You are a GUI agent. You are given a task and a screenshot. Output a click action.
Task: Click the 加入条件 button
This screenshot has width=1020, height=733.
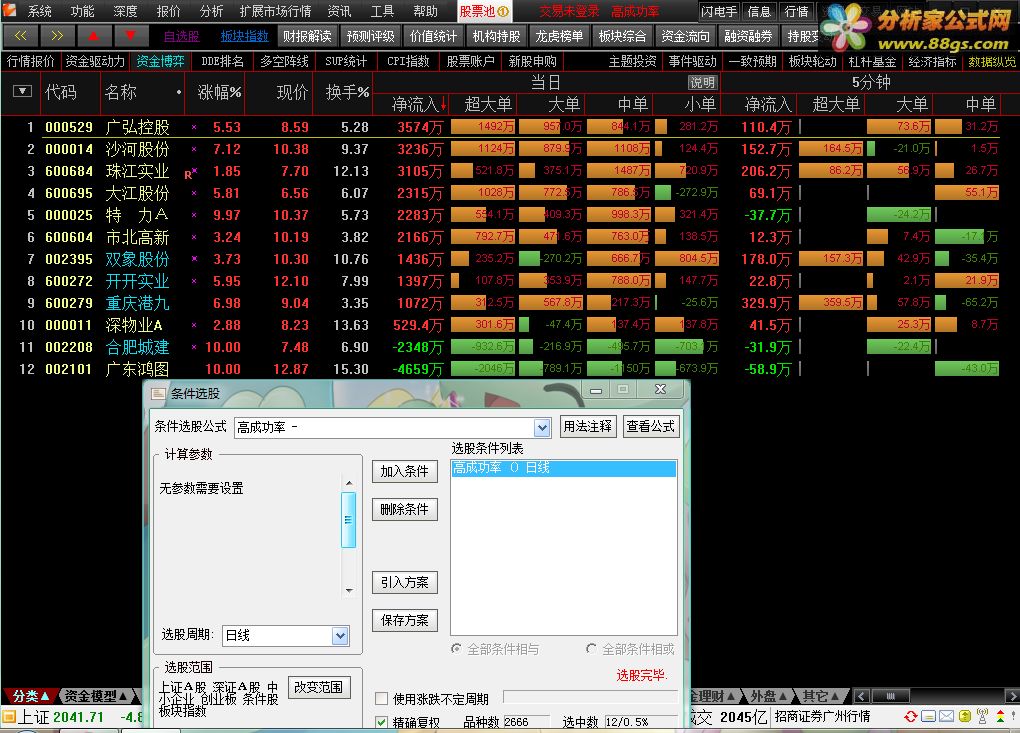pos(405,472)
